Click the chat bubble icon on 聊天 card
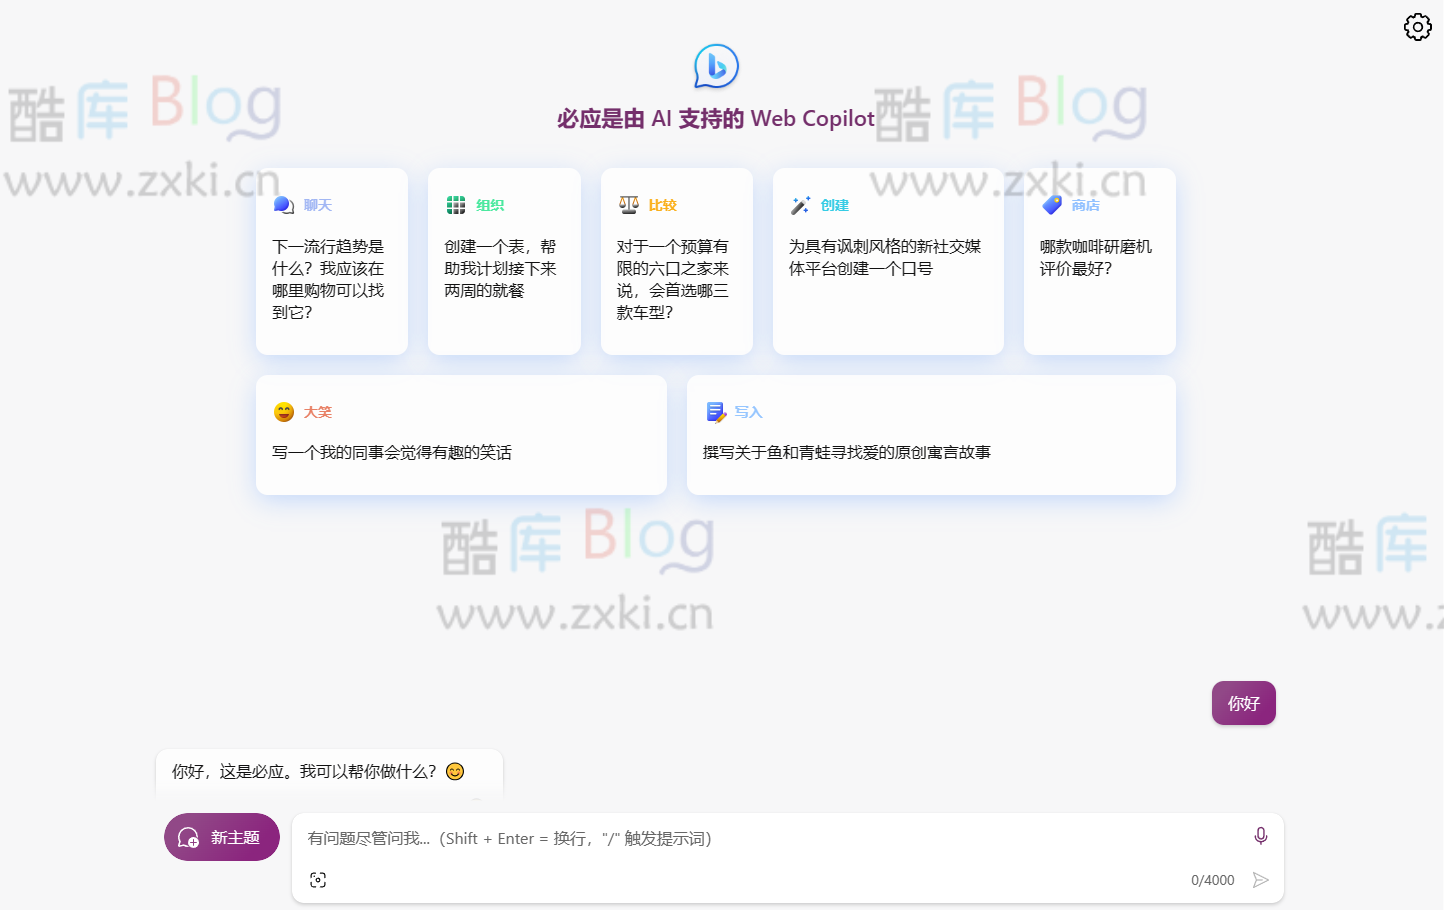 (x=283, y=204)
